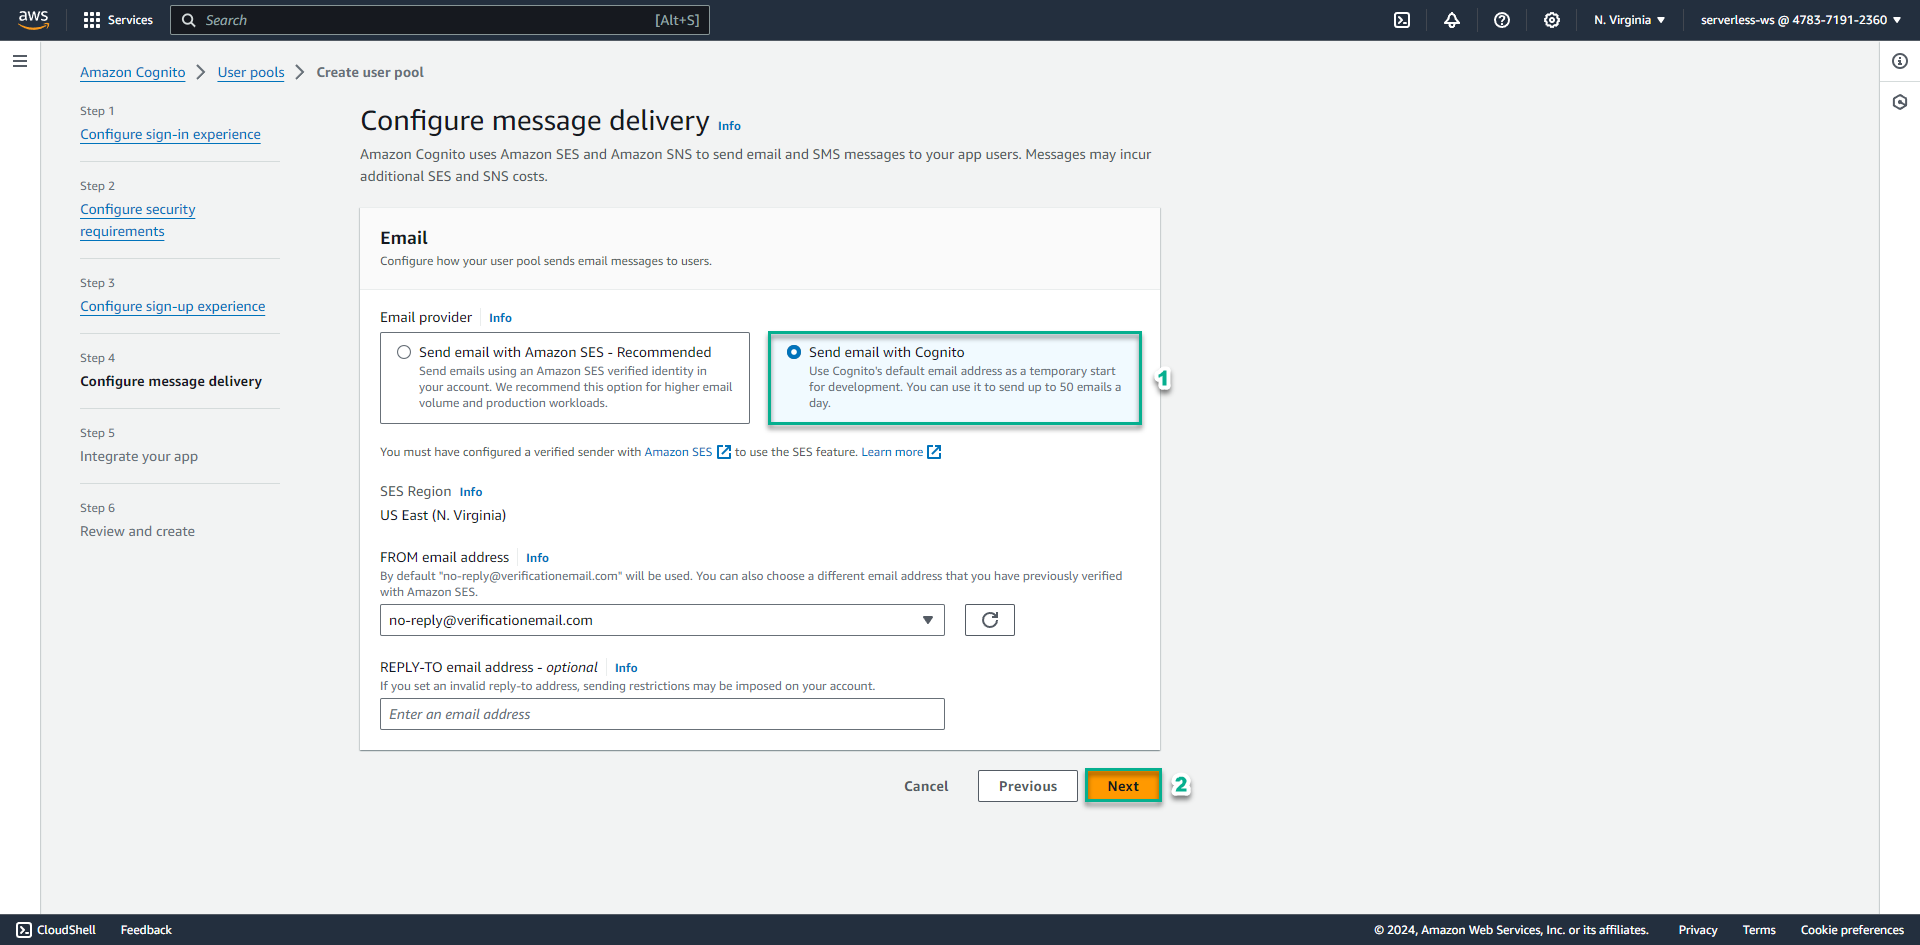This screenshot has height=945, width=1920.
Task: Open the serverless-ws account dropdown
Action: [x=1801, y=20]
